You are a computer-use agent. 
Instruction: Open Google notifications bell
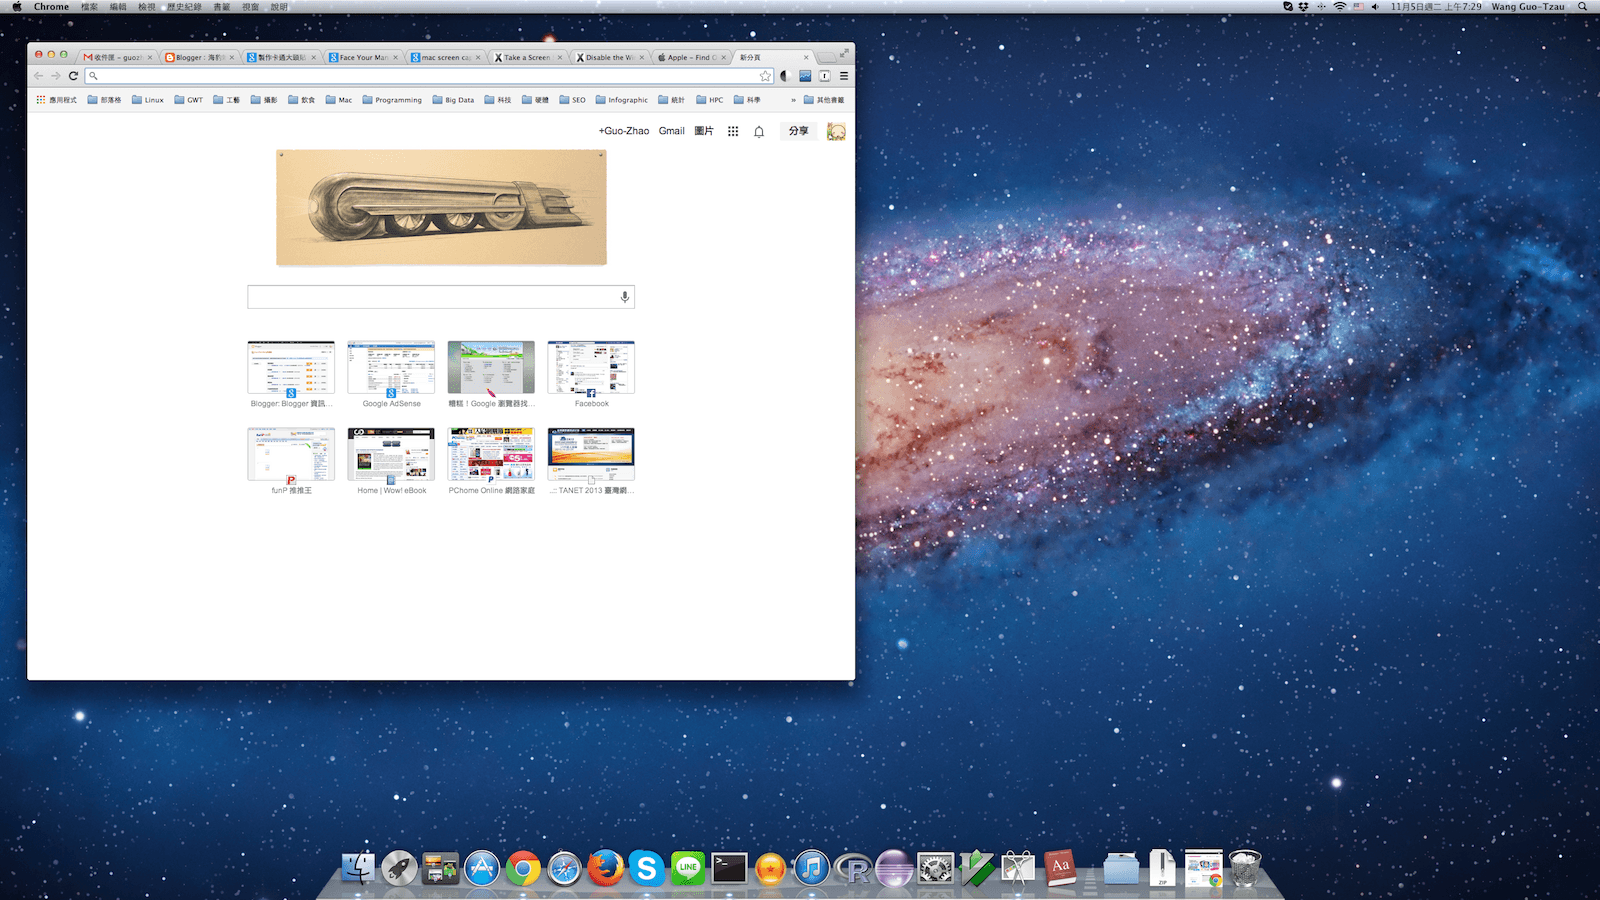[759, 132]
